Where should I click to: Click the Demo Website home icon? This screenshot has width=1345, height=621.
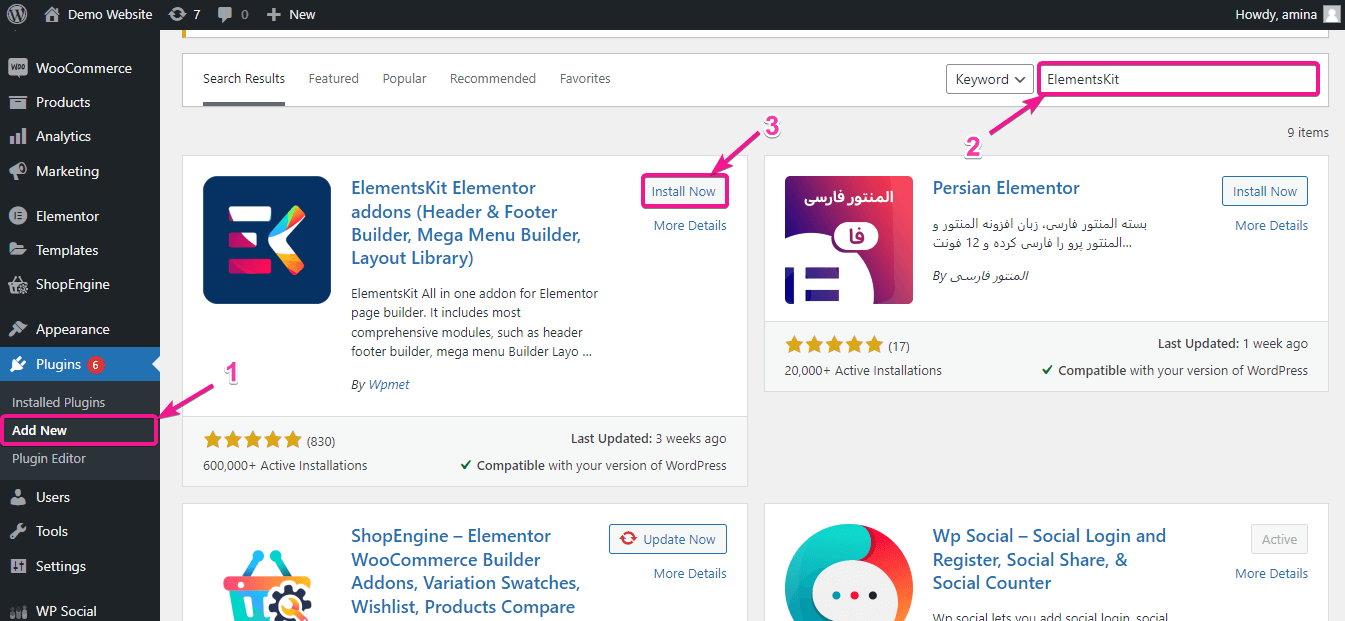pyautogui.click(x=52, y=14)
